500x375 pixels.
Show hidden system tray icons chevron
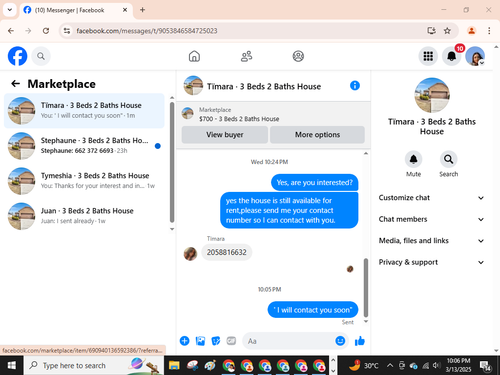389,366
